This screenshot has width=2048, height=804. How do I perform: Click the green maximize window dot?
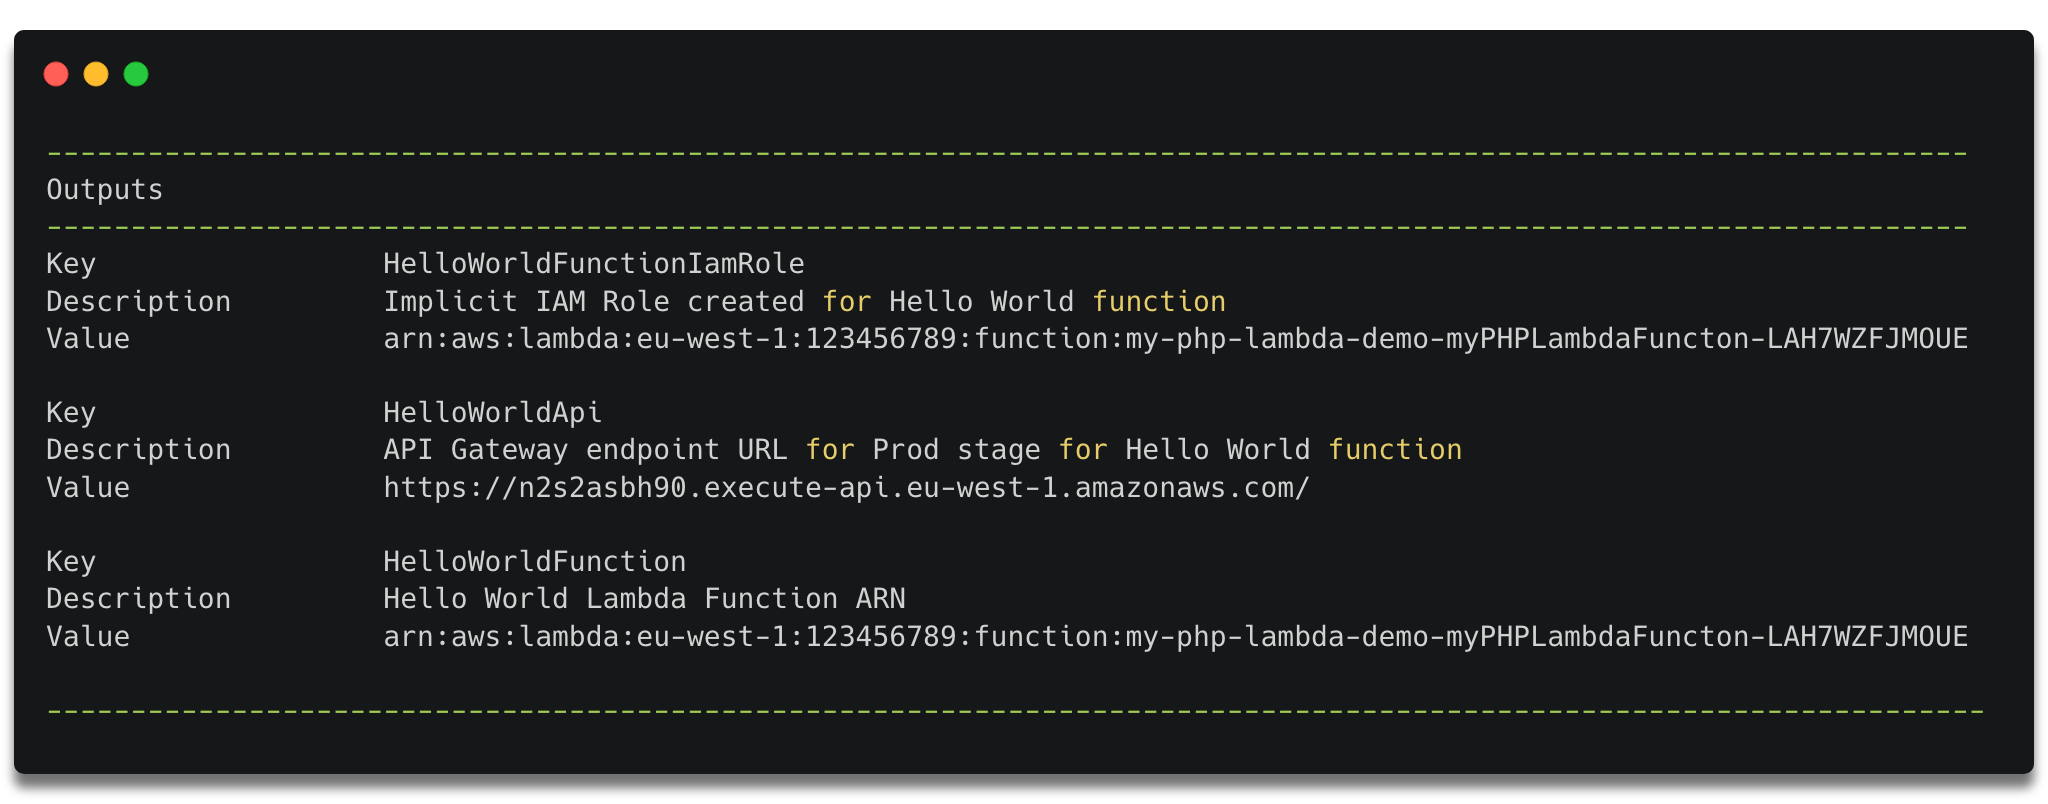pos(136,74)
